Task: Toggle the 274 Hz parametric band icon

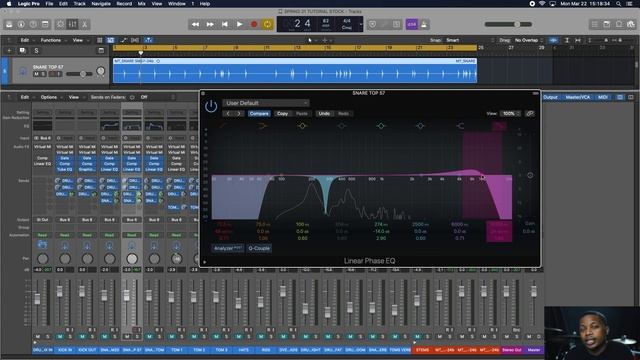Action: 381,126
